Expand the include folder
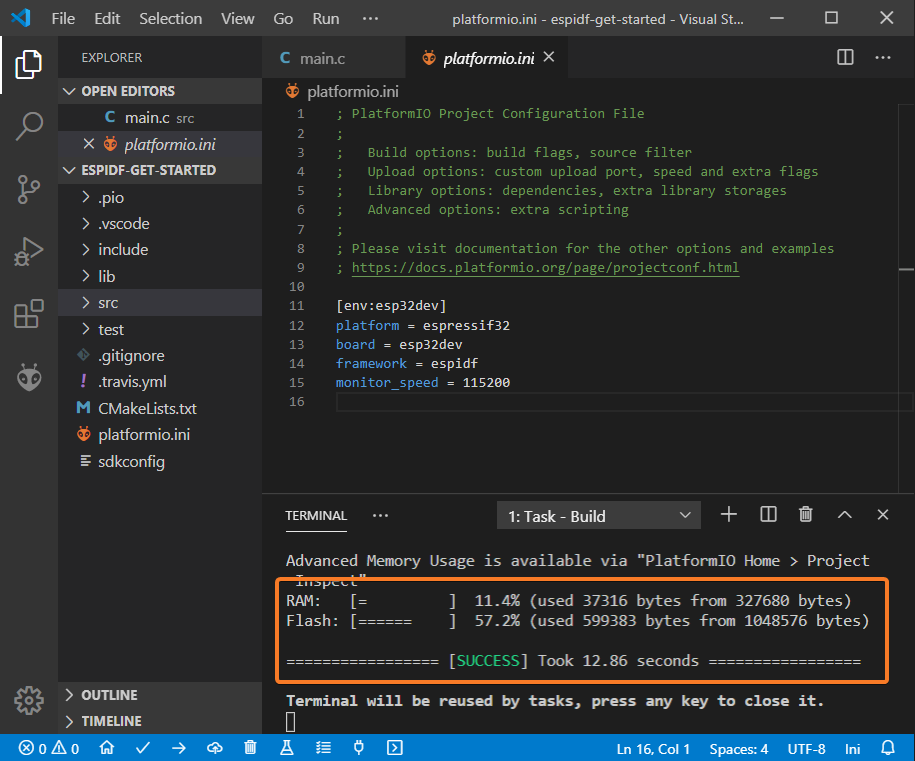 pos(160,250)
